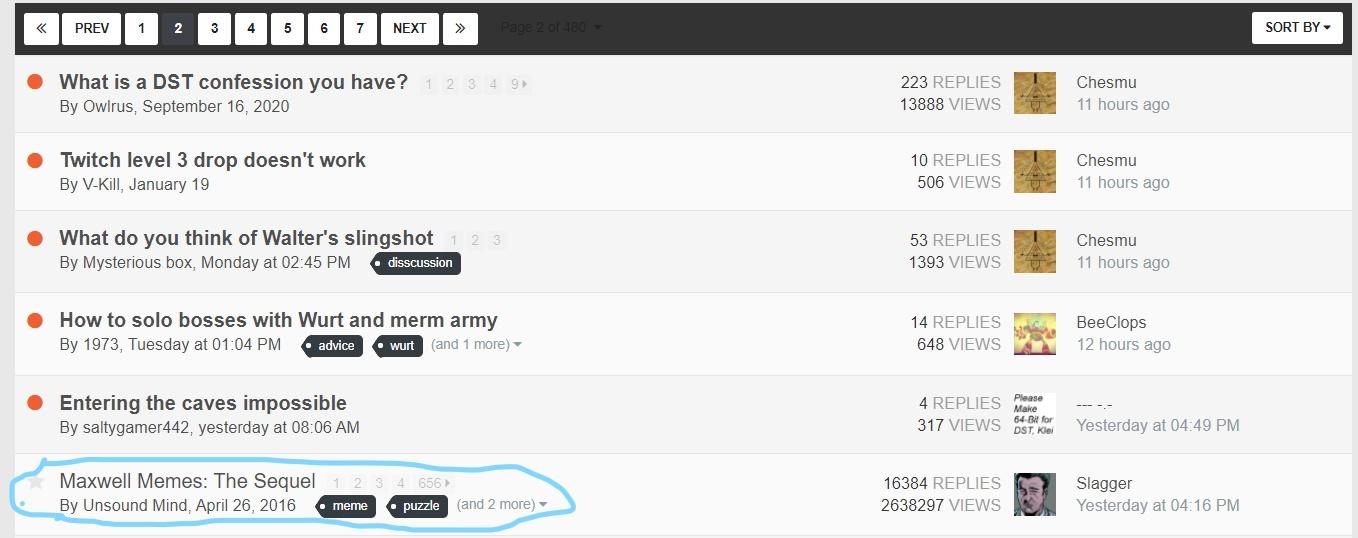Image resolution: width=1358 pixels, height=538 pixels.
Task: Expand '(and 1 more)' tags on Wurt topic
Action: (476, 344)
